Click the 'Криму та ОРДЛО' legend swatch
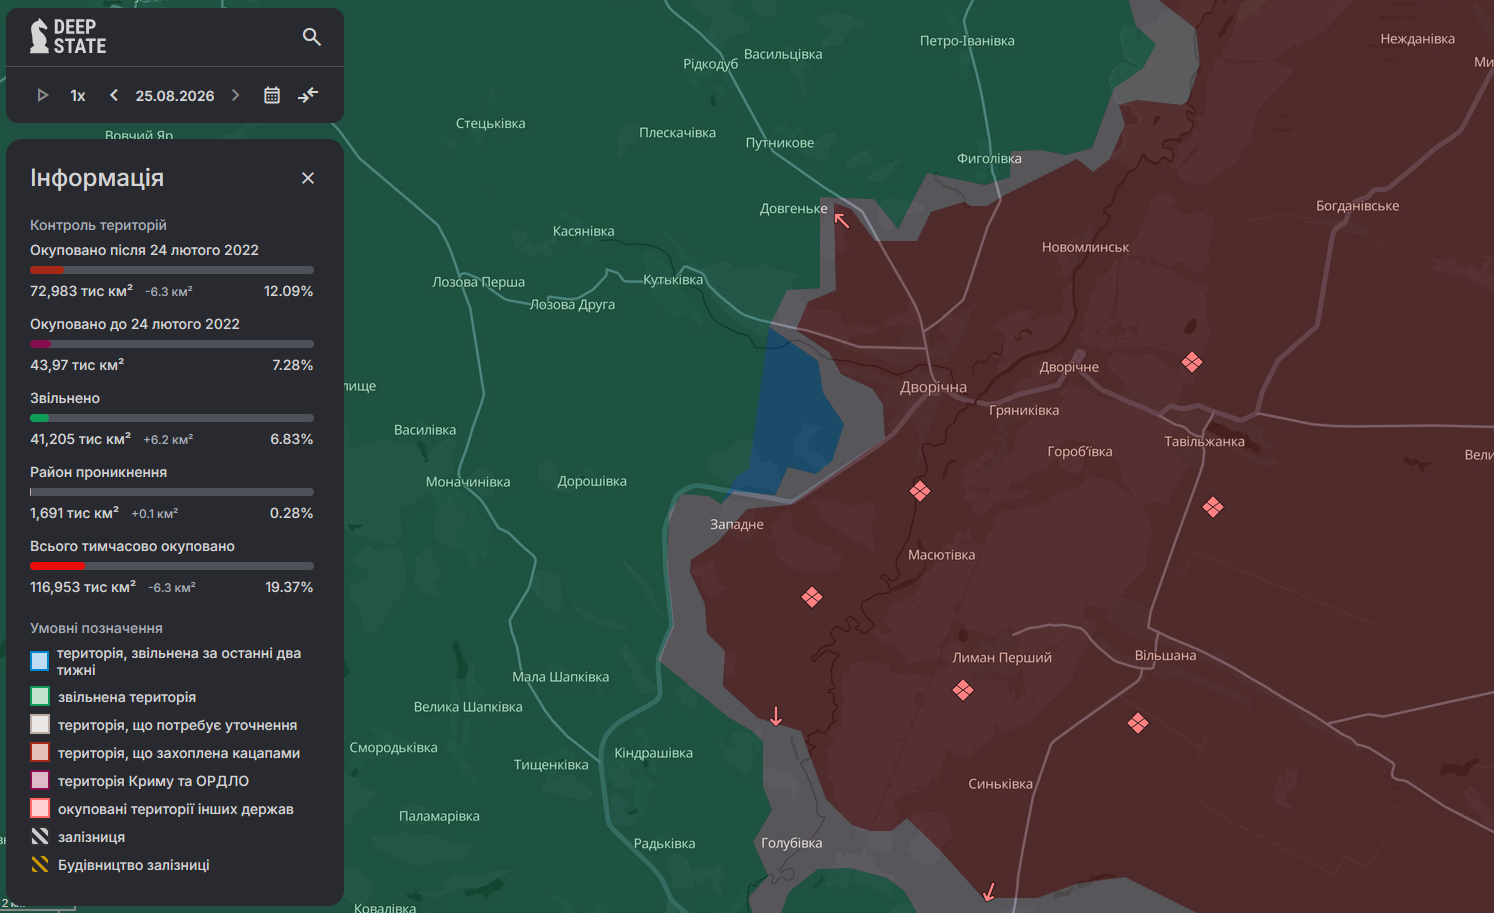Viewport: 1494px width, 913px height. tap(40, 781)
